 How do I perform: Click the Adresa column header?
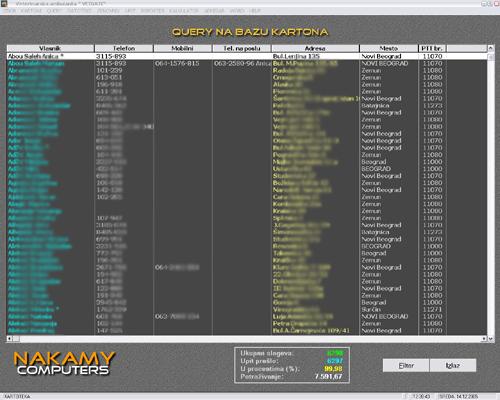coord(315,48)
